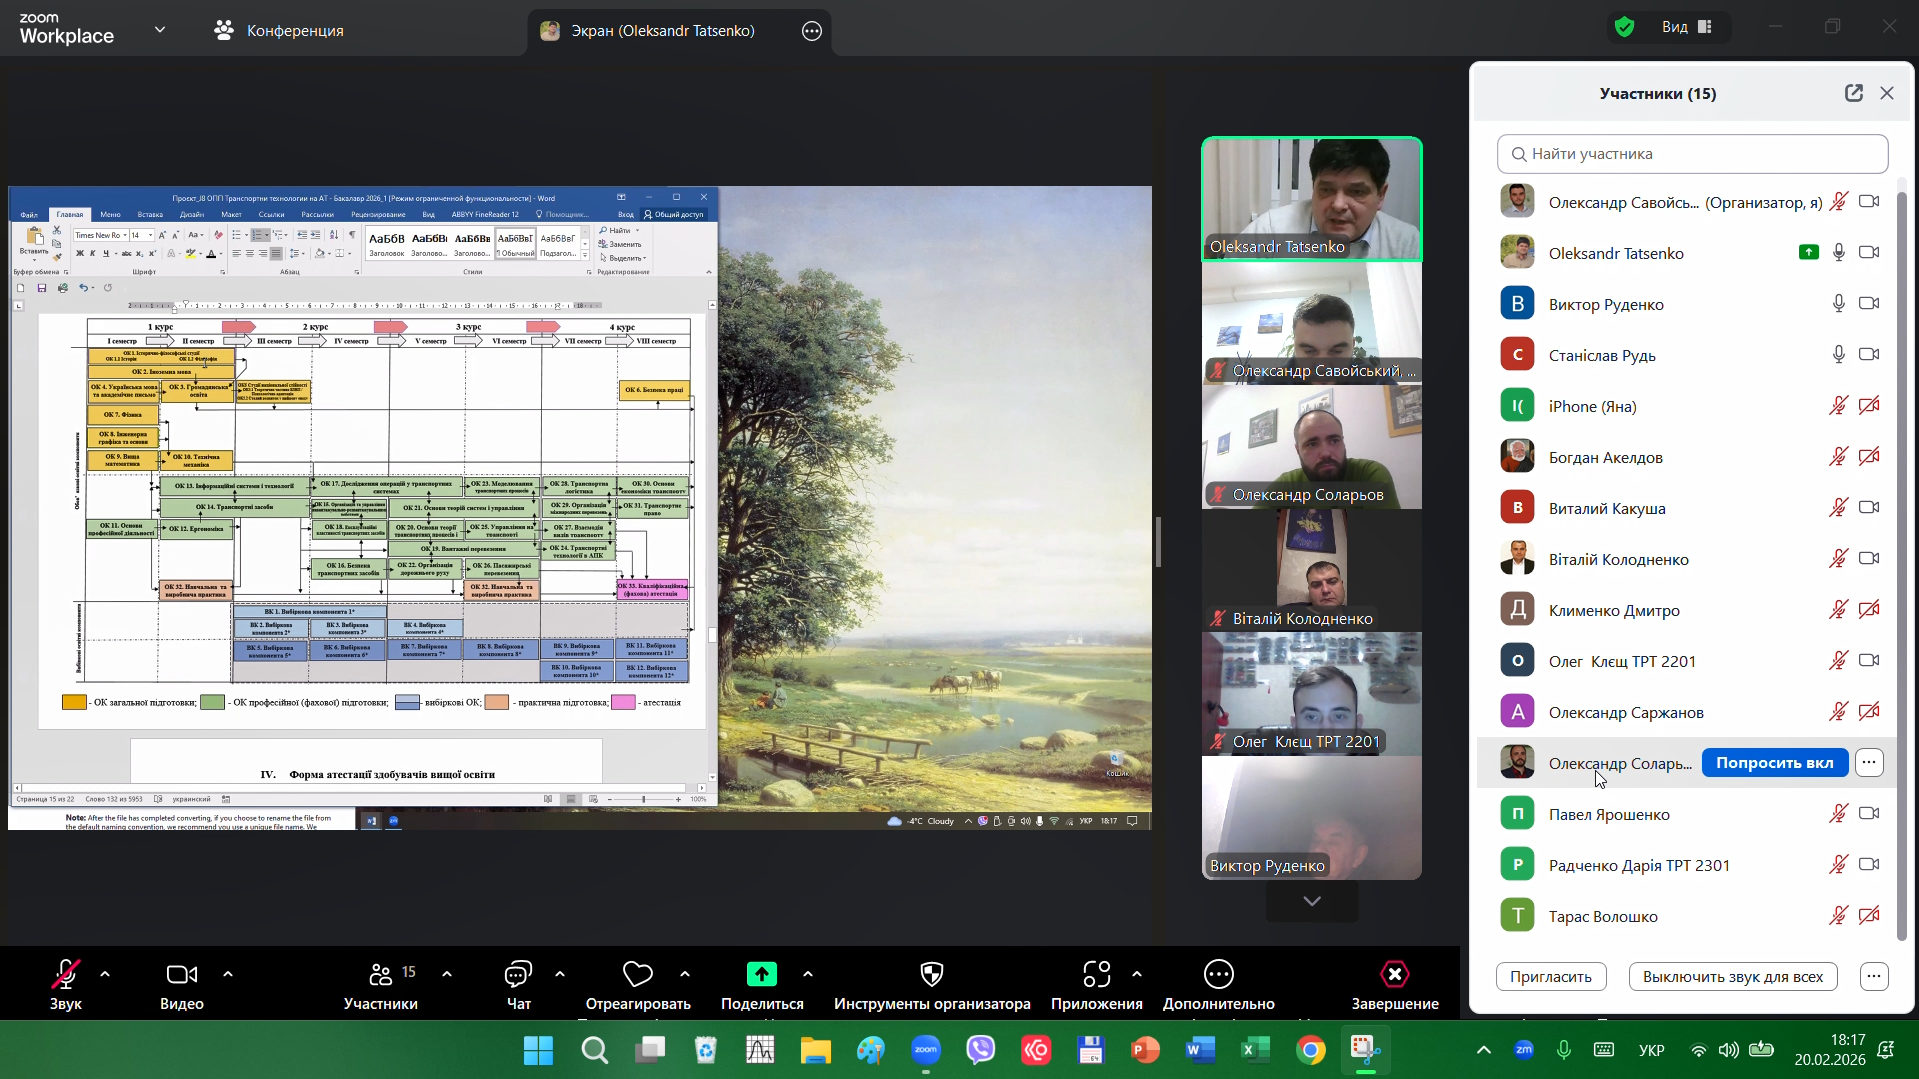Viewport: 1919px width, 1079px height.
Task: Open the Chat panel icon
Action: [518, 975]
